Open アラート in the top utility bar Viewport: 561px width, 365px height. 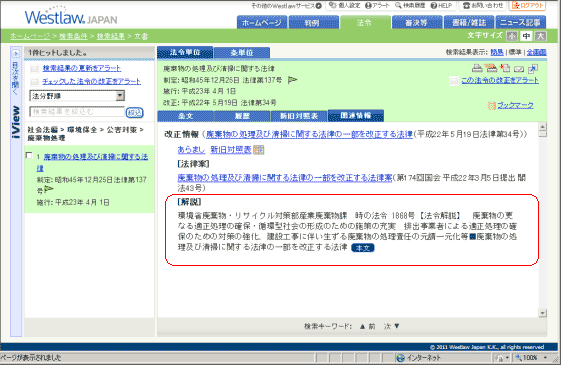(x=377, y=5)
